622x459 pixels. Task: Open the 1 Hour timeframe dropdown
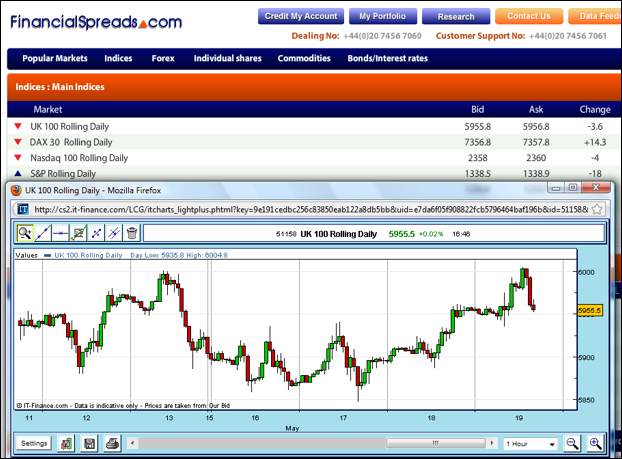(530, 444)
